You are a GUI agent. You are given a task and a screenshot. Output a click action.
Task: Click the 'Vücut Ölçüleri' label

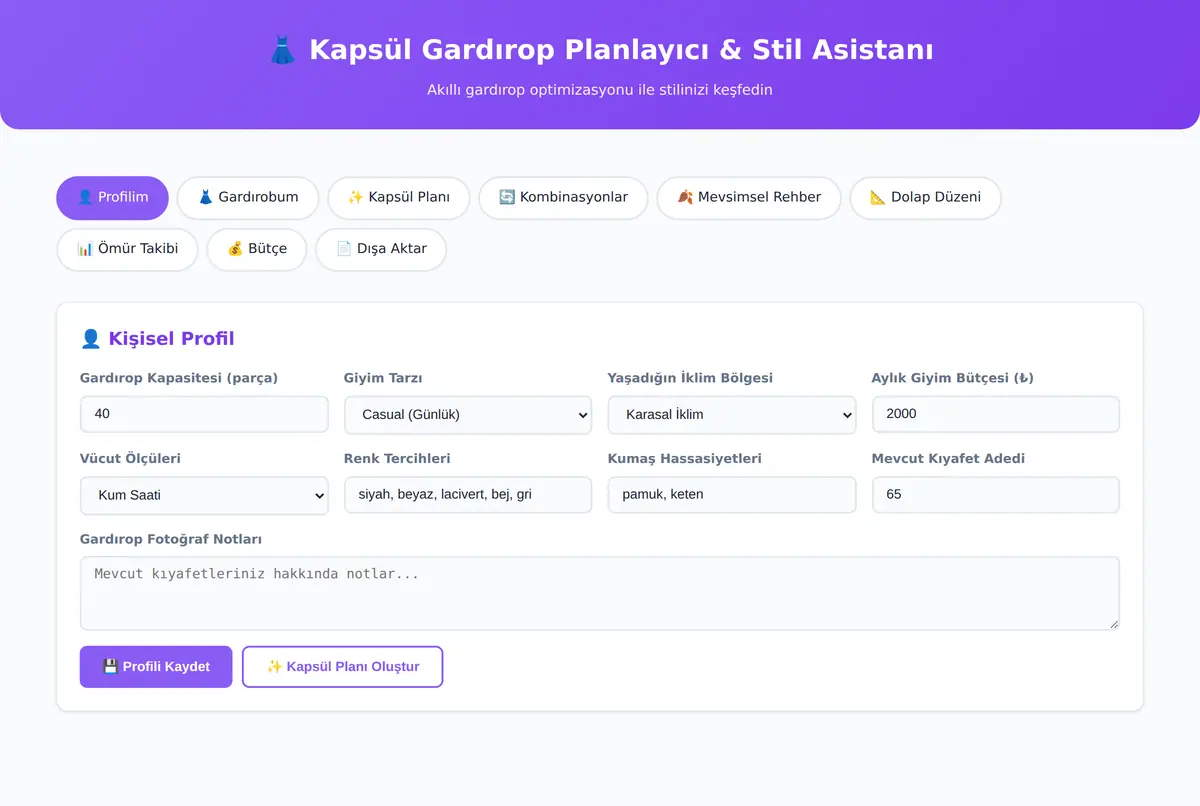(130, 459)
